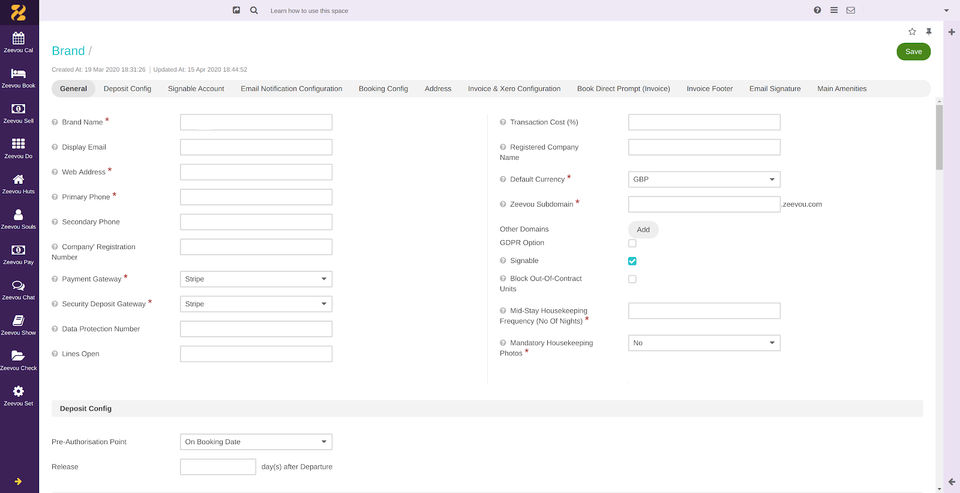Open Zeevou Do grid icon

pyautogui.click(x=18, y=144)
